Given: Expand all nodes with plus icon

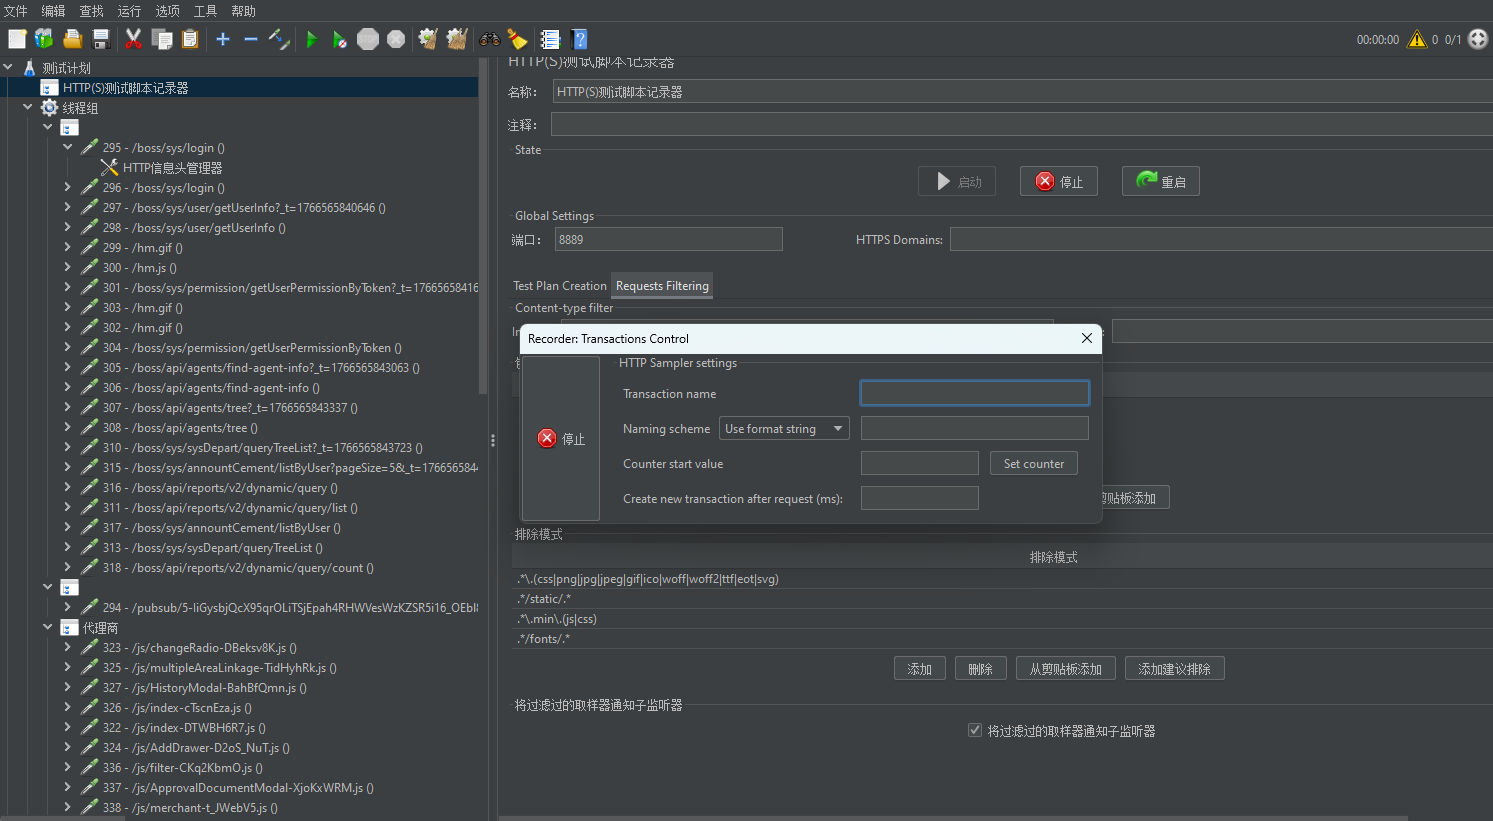Looking at the screenshot, I should [223, 39].
